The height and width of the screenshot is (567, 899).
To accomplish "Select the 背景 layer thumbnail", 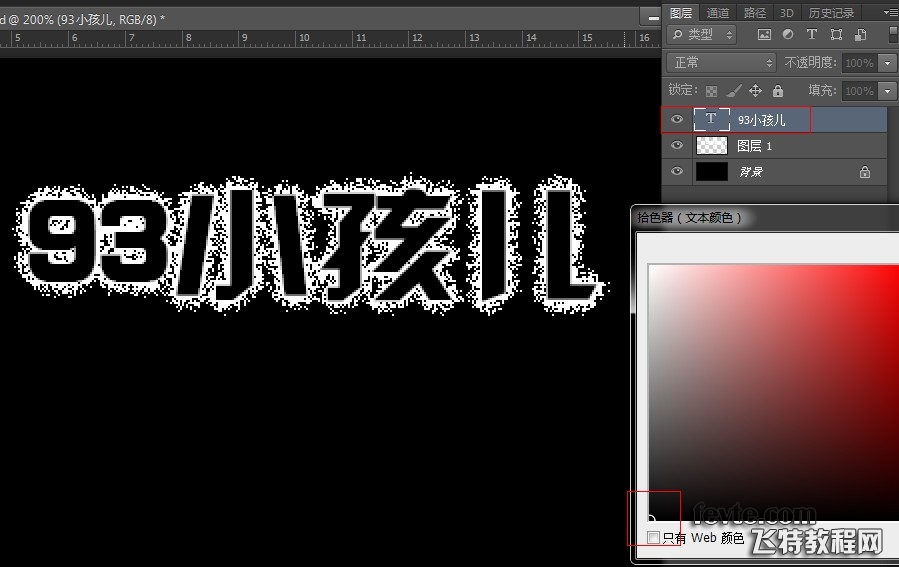I will click(x=711, y=172).
